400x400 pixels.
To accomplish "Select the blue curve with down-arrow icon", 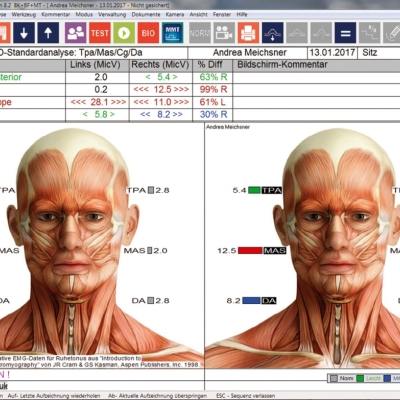I will click(x=273, y=33).
